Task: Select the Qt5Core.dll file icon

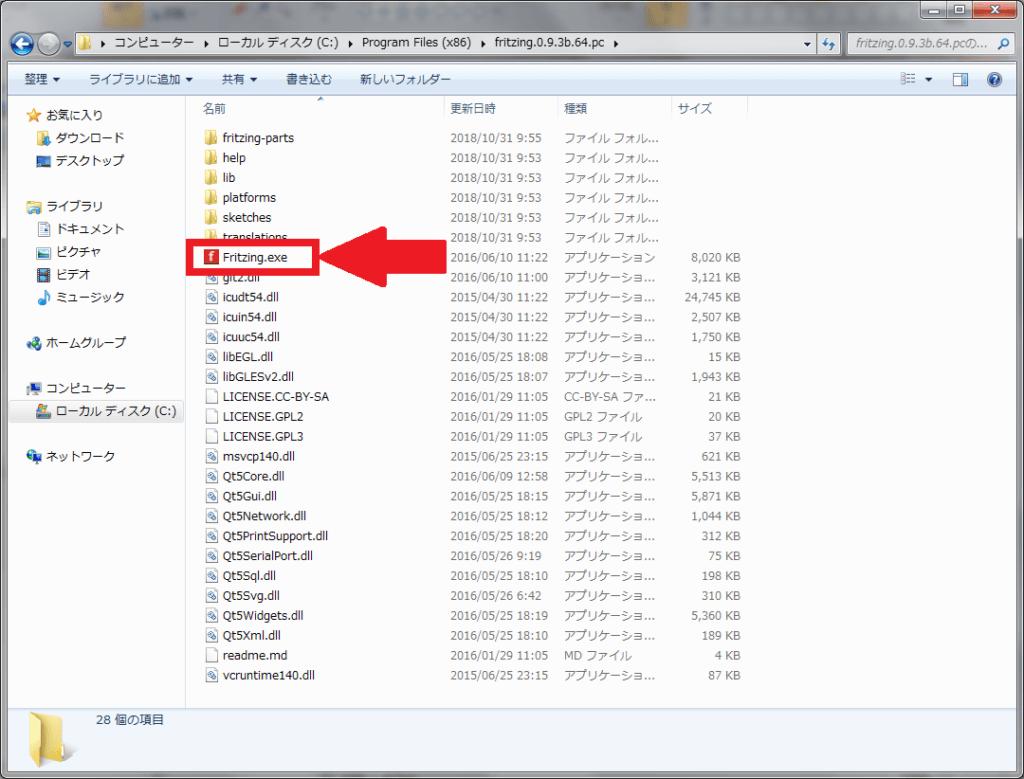Action: click(x=211, y=476)
